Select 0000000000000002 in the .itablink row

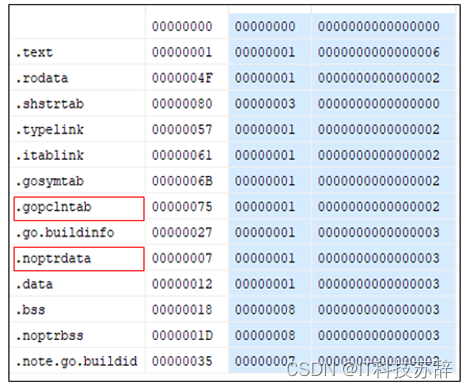point(379,155)
